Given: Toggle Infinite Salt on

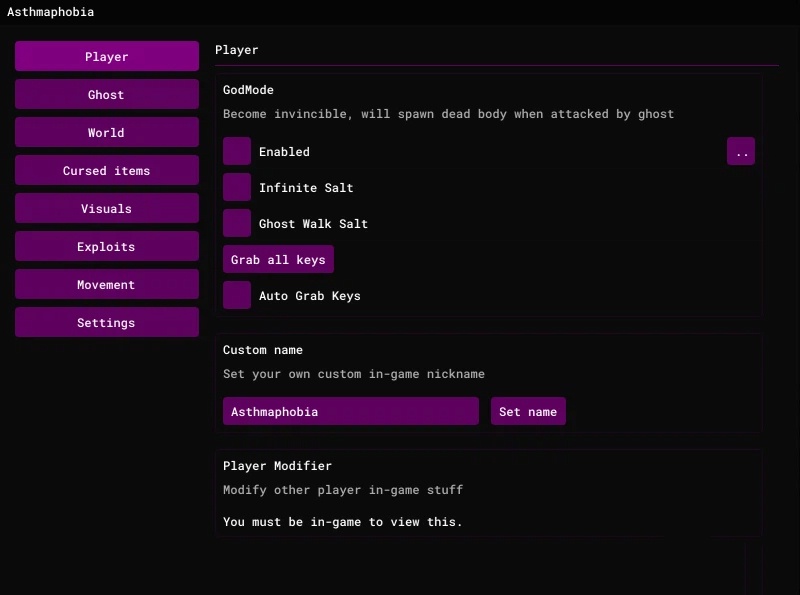Looking at the screenshot, I should coord(236,187).
